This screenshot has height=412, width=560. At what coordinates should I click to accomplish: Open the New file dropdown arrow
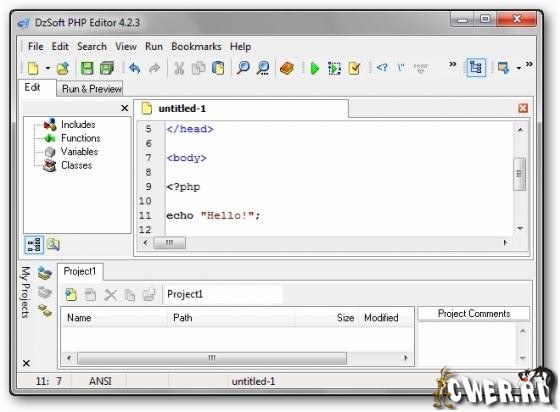point(48,68)
